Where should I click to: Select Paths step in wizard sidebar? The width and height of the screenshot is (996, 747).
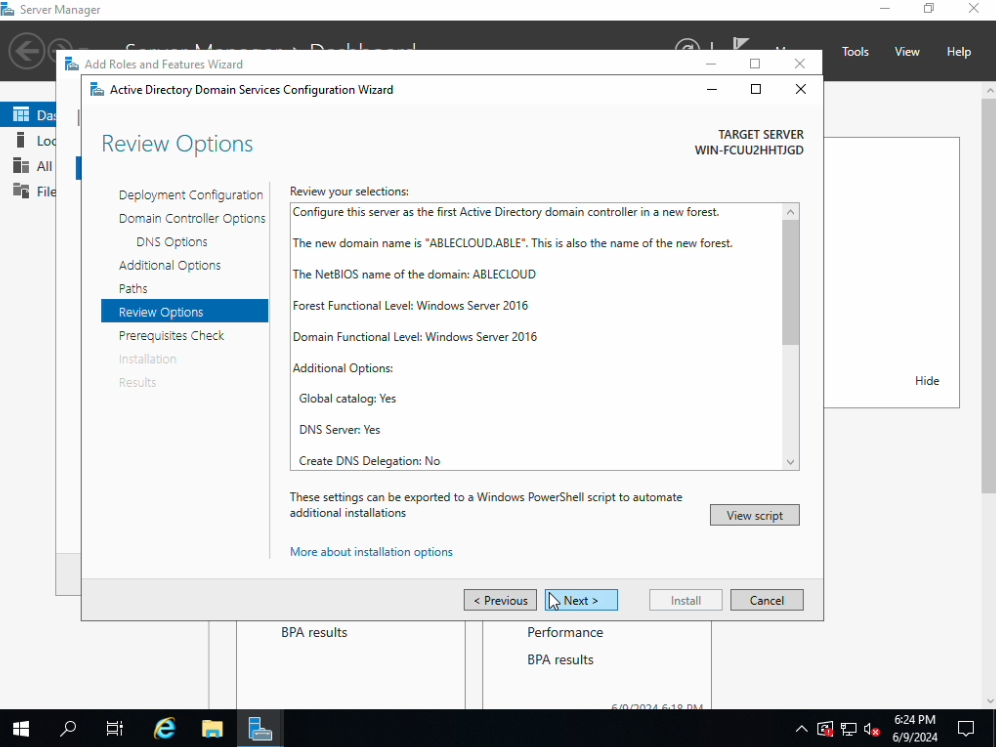point(133,289)
